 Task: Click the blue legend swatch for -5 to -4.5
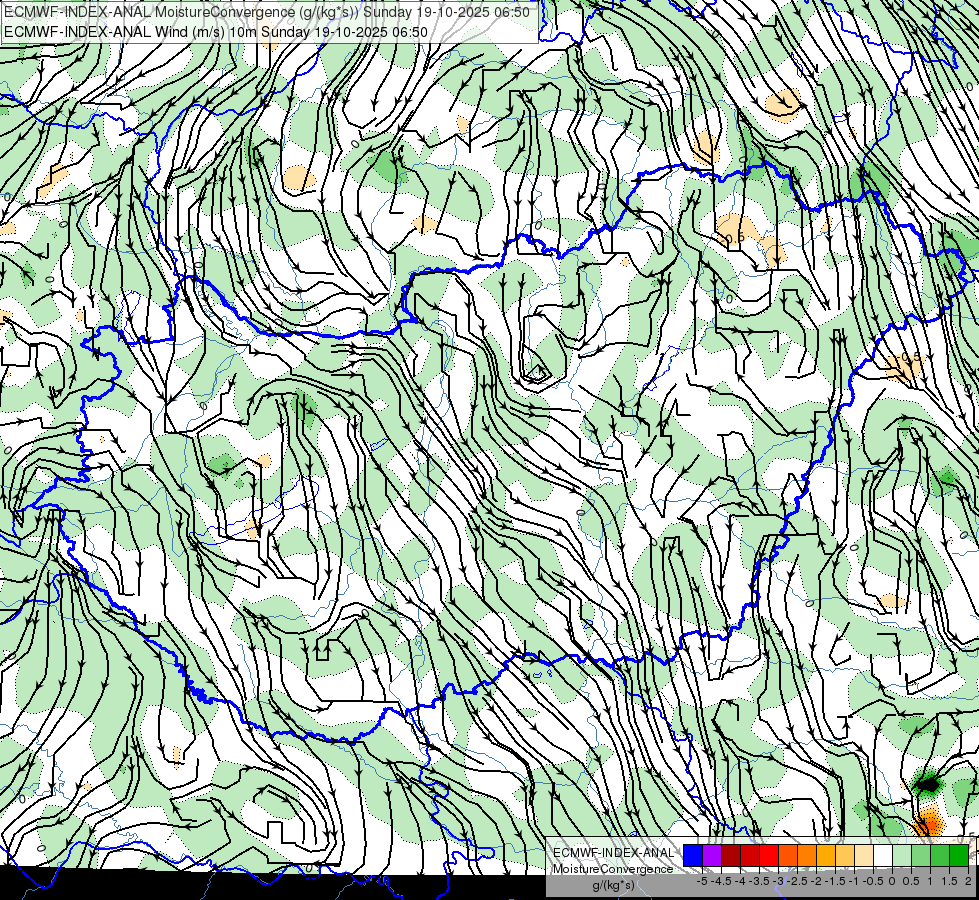pos(693,856)
